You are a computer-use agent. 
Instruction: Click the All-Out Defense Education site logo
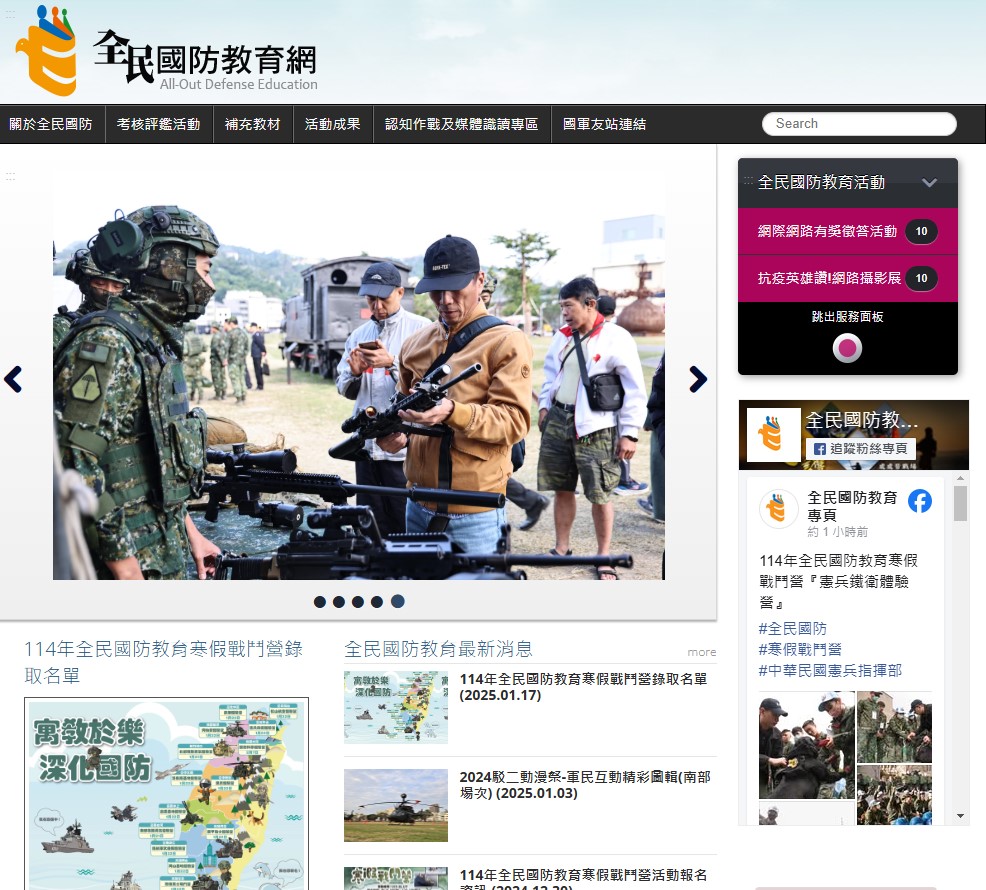[167, 52]
